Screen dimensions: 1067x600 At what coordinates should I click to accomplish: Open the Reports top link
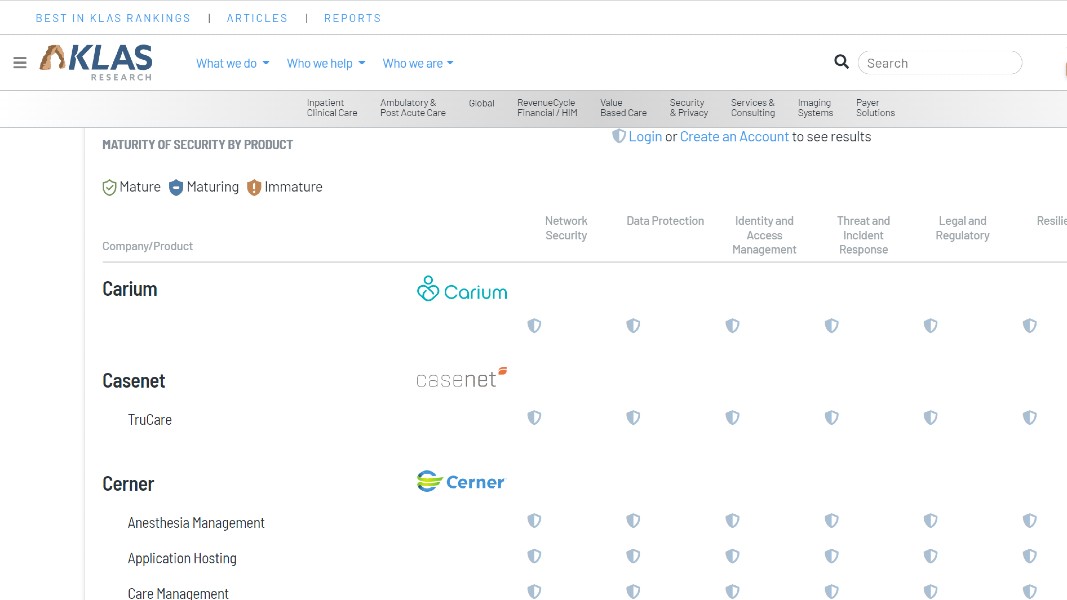(352, 18)
